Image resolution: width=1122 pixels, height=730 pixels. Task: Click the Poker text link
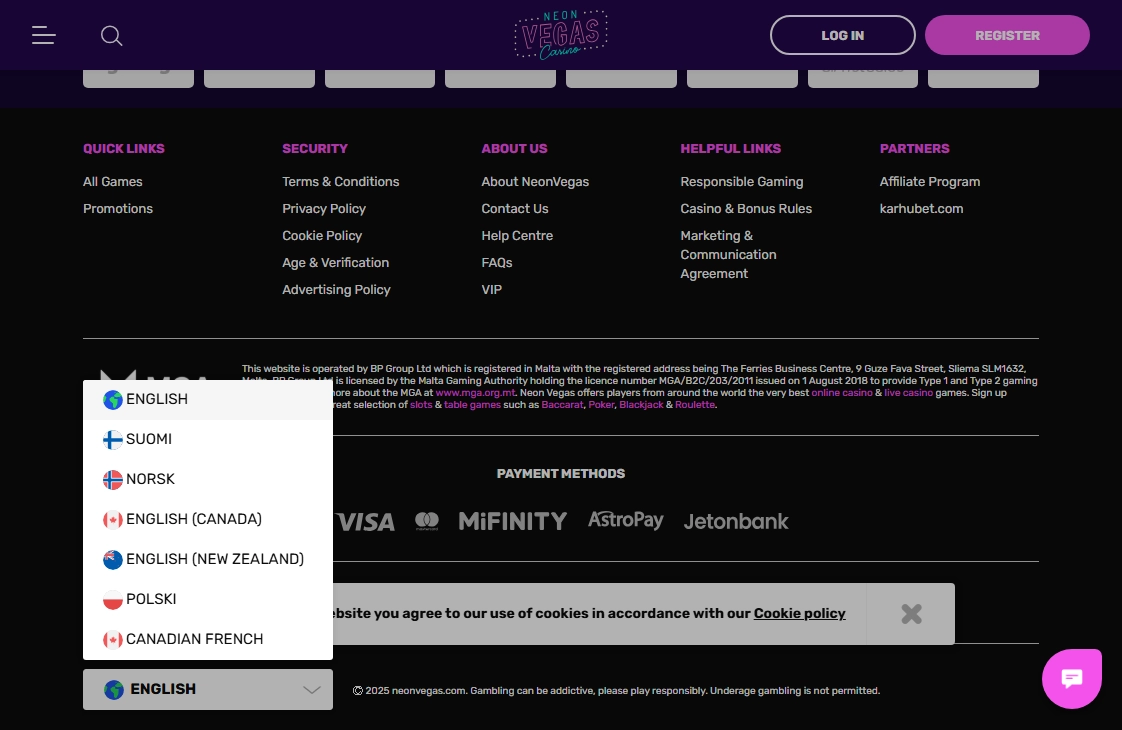coord(601,405)
